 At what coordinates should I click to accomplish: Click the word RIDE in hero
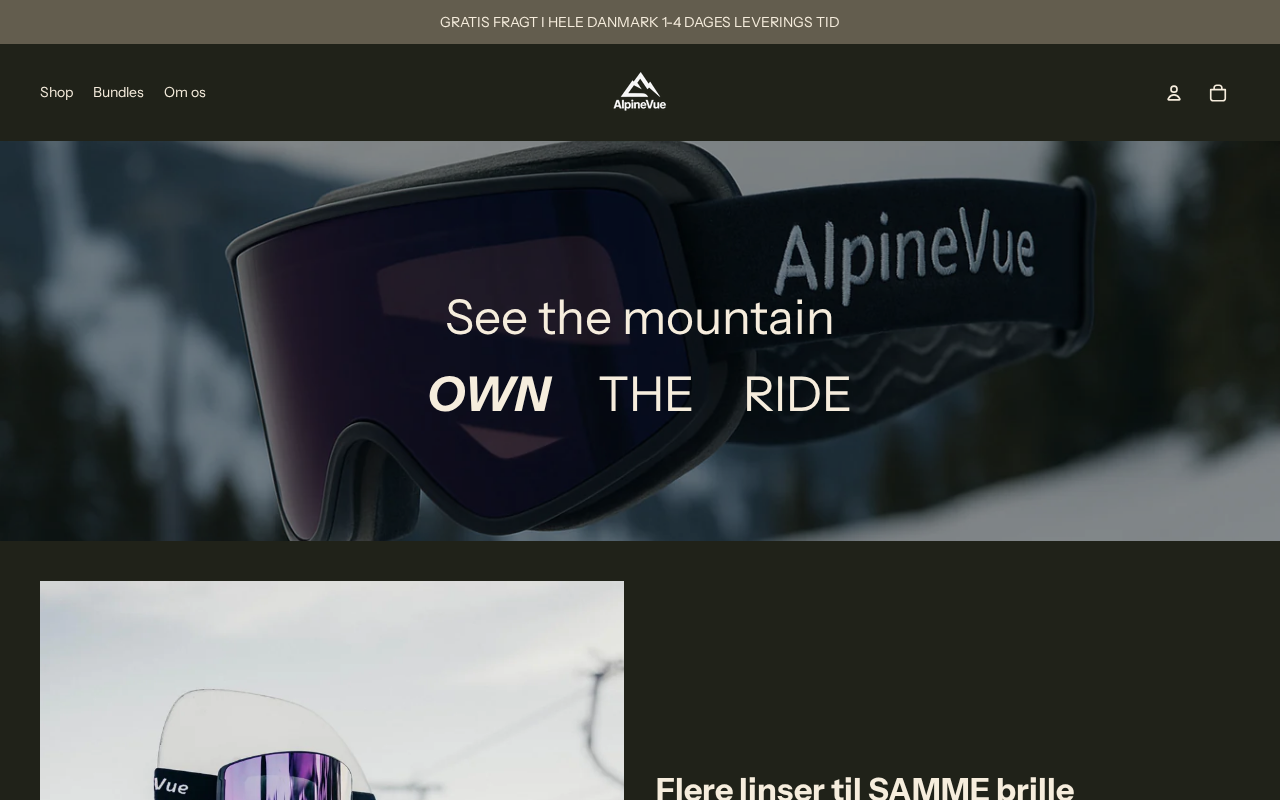point(797,394)
